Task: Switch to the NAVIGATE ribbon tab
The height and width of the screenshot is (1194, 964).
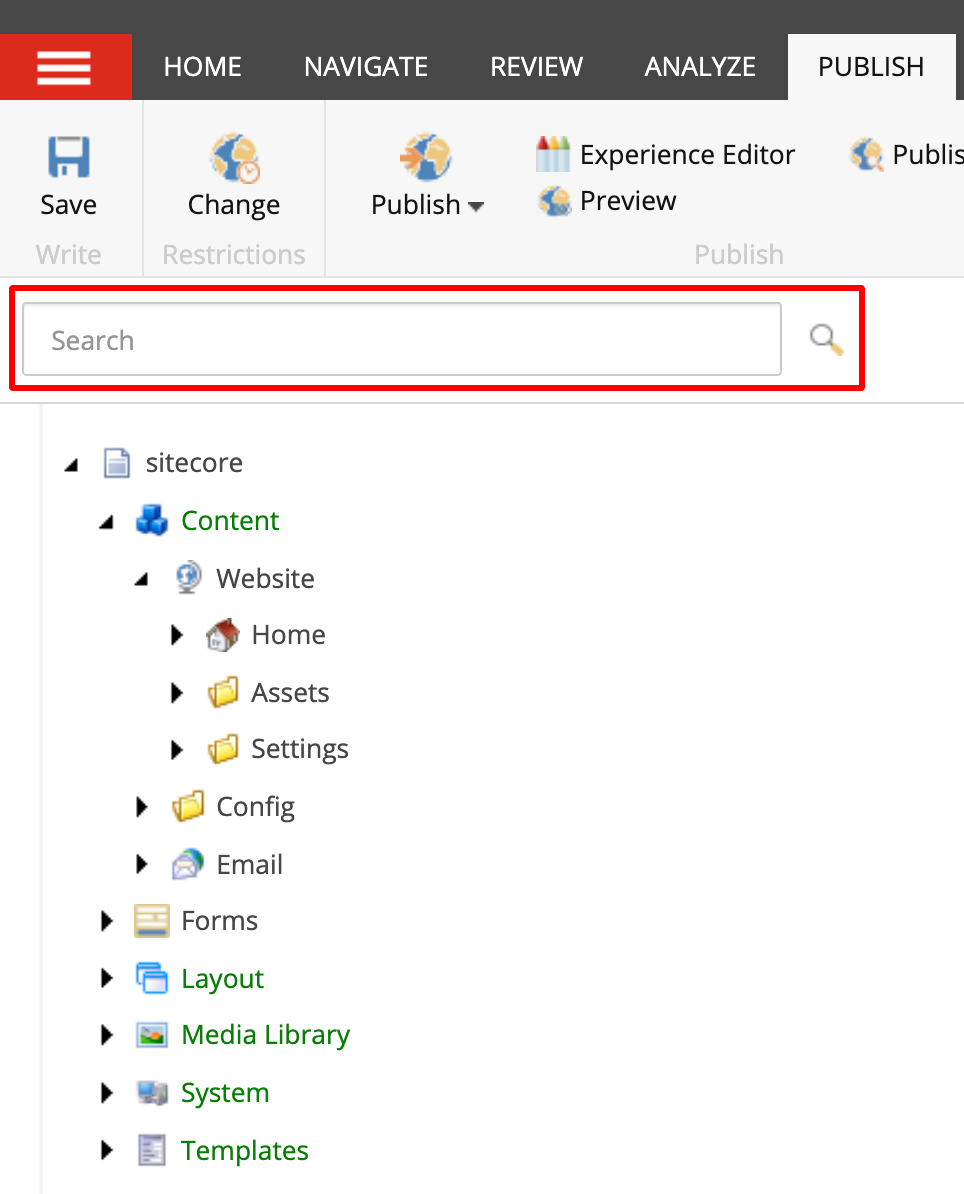Action: (365, 67)
